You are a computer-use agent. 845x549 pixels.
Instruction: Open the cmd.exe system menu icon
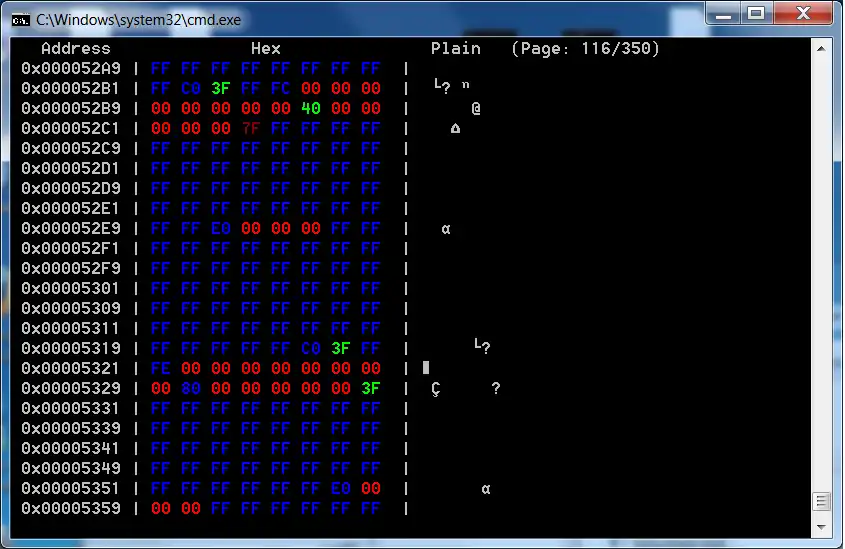click(20, 20)
